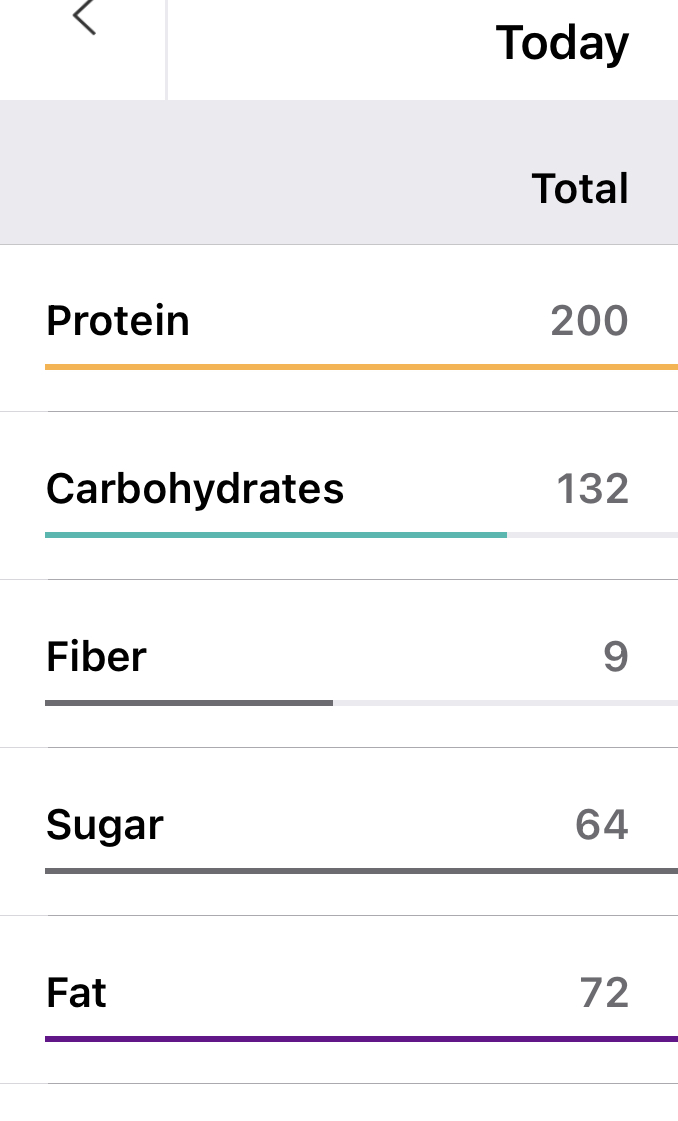The height and width of the screenshot is (1121, 678).
Task: Click the dark filled Fiber progress bar
Action: click(x=189, y=703)
